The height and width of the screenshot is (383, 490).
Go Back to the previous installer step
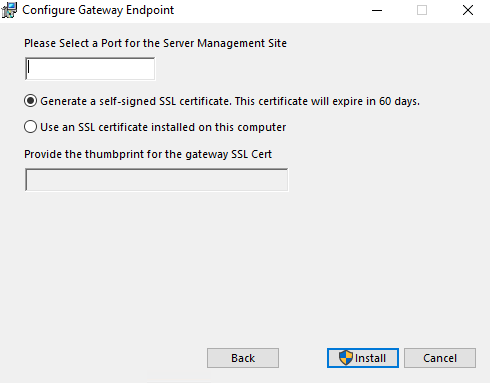click(x=243, y=358)
